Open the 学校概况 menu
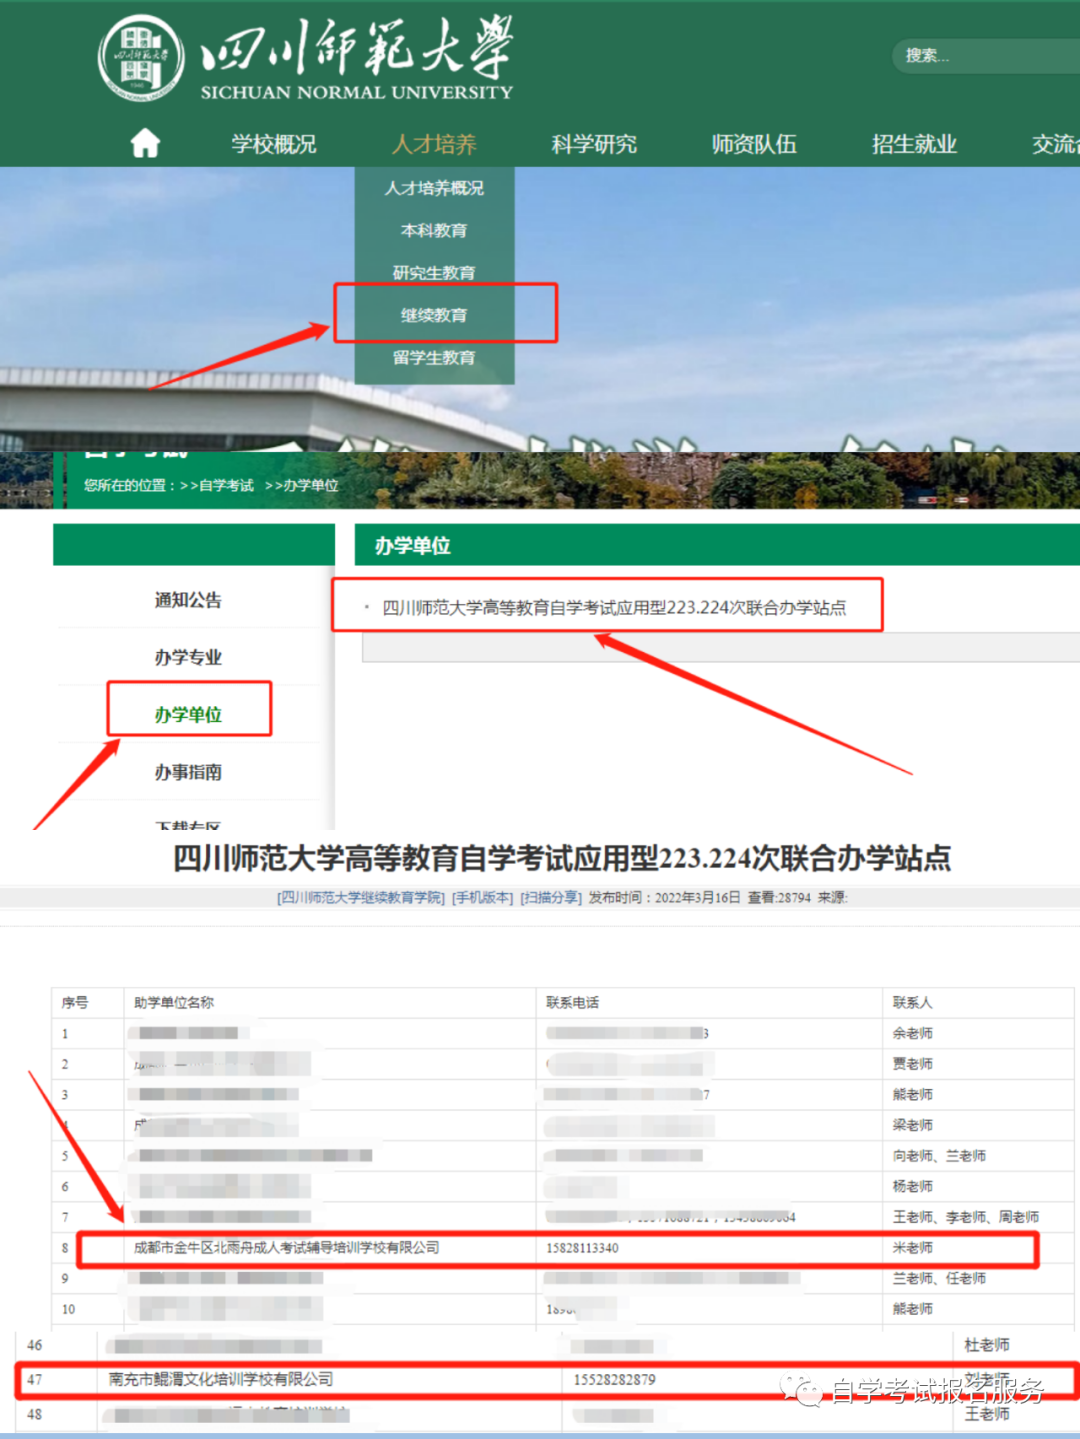This screenshot has height=1439, width=1080. coord(273,144)
